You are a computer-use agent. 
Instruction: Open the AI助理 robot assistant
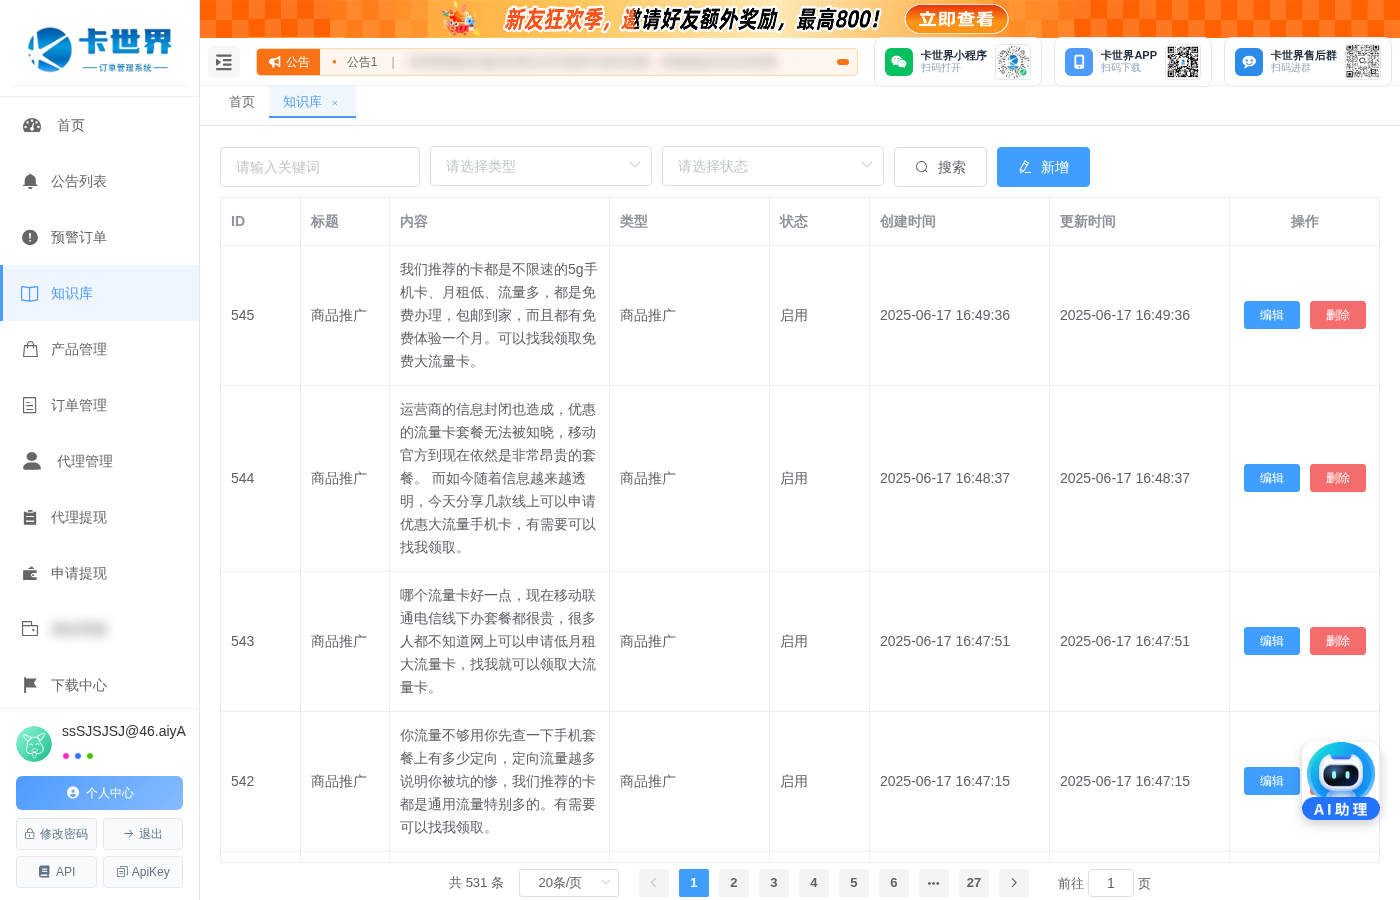pos(1341,781)
